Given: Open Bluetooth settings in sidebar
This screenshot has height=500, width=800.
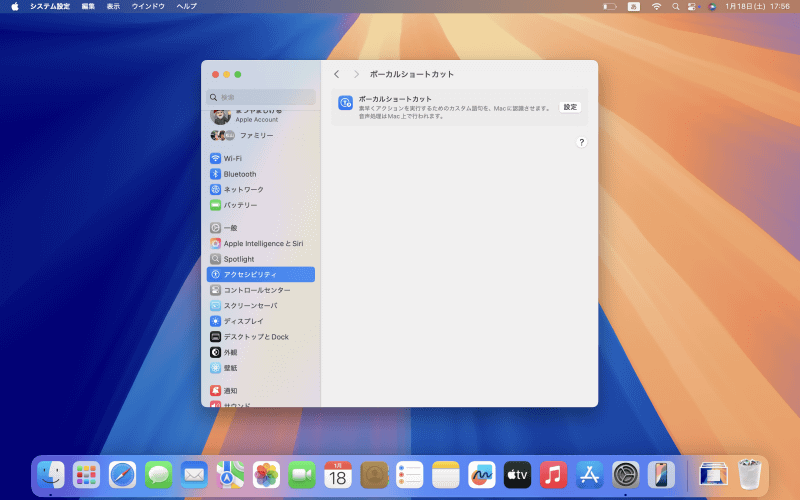Looking at the screenshot, I should pos(261,174).
